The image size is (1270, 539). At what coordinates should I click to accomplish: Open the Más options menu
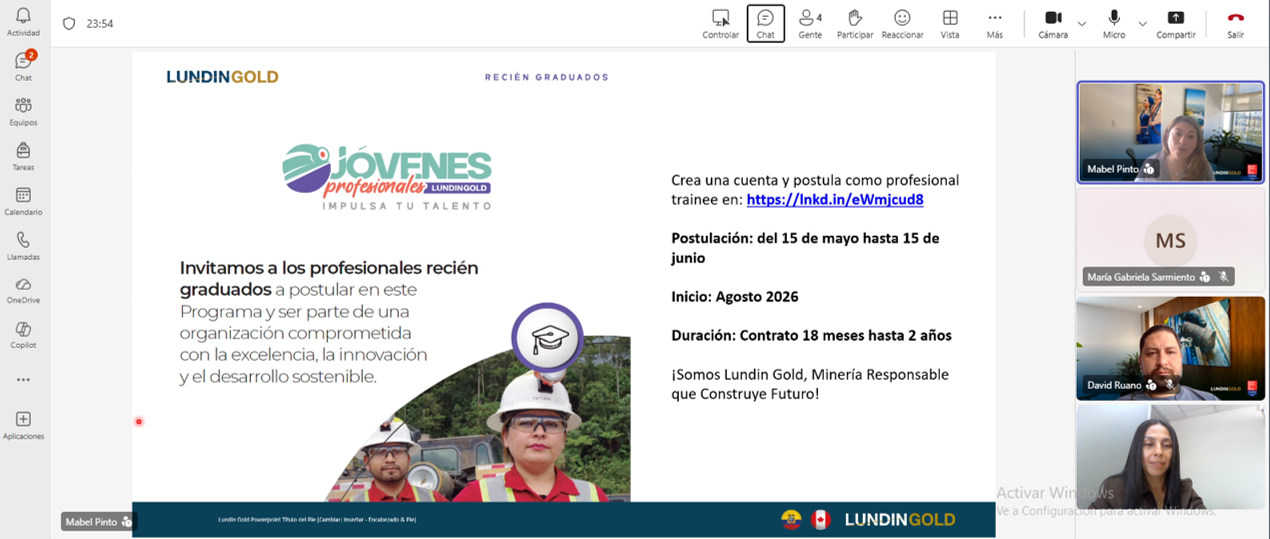[994, 24]
